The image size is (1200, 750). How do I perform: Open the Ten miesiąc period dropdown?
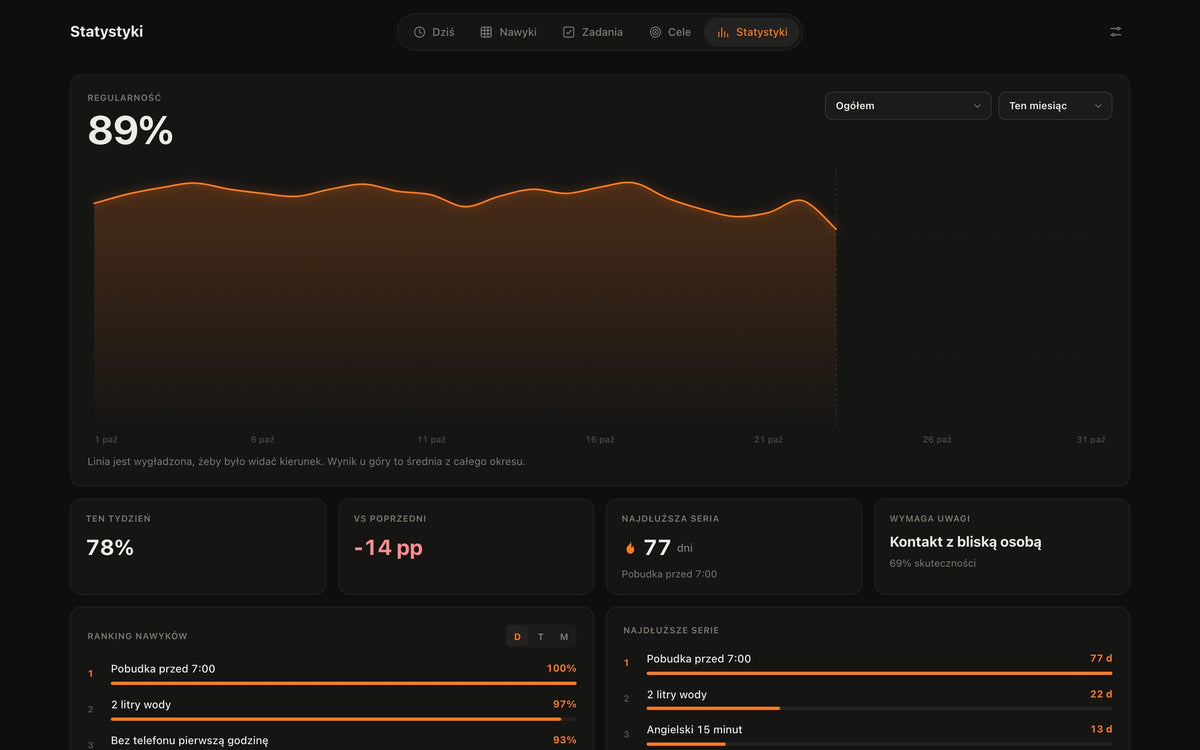pos(1055,106)
